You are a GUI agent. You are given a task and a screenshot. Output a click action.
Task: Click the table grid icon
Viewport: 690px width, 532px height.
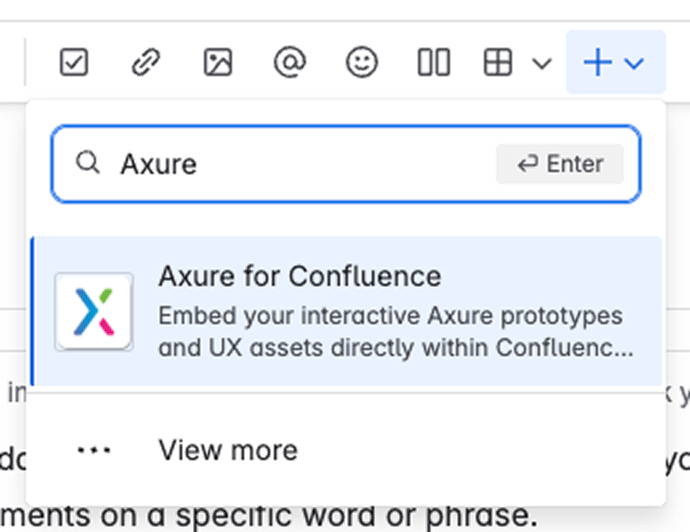coord(497,63)
